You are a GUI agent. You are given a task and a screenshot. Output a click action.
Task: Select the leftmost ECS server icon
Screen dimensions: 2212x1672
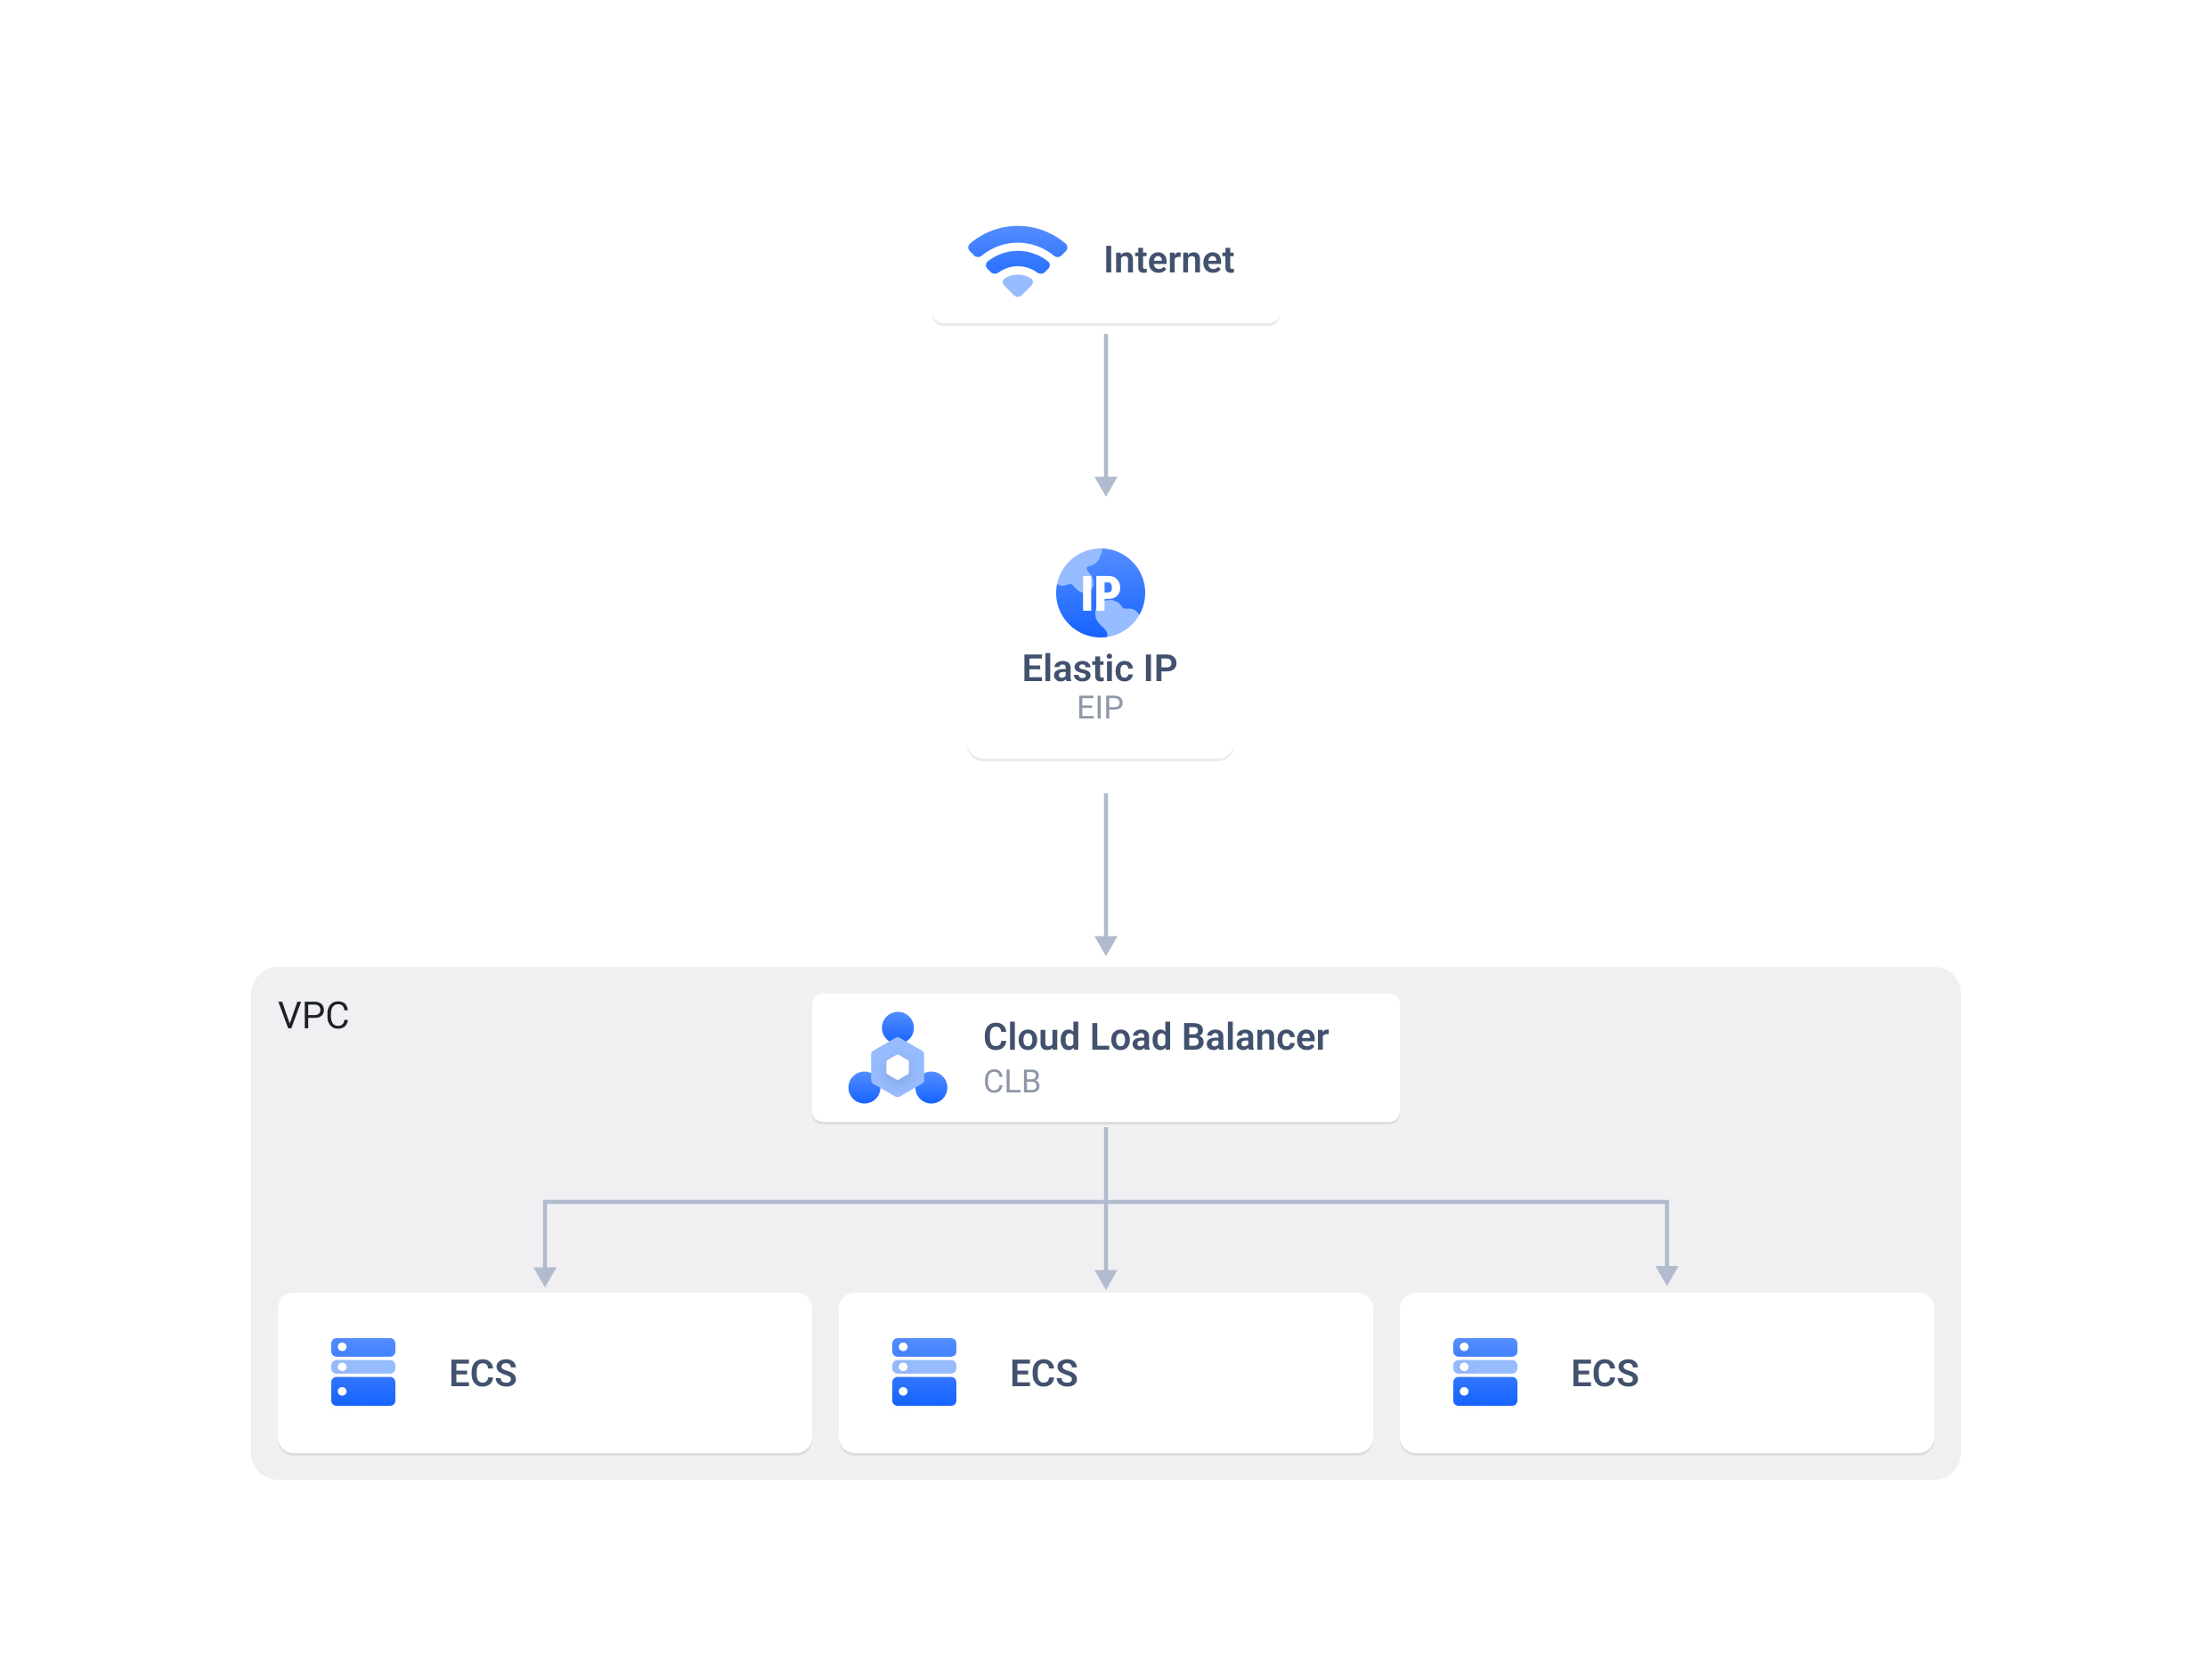[363, 1373]
